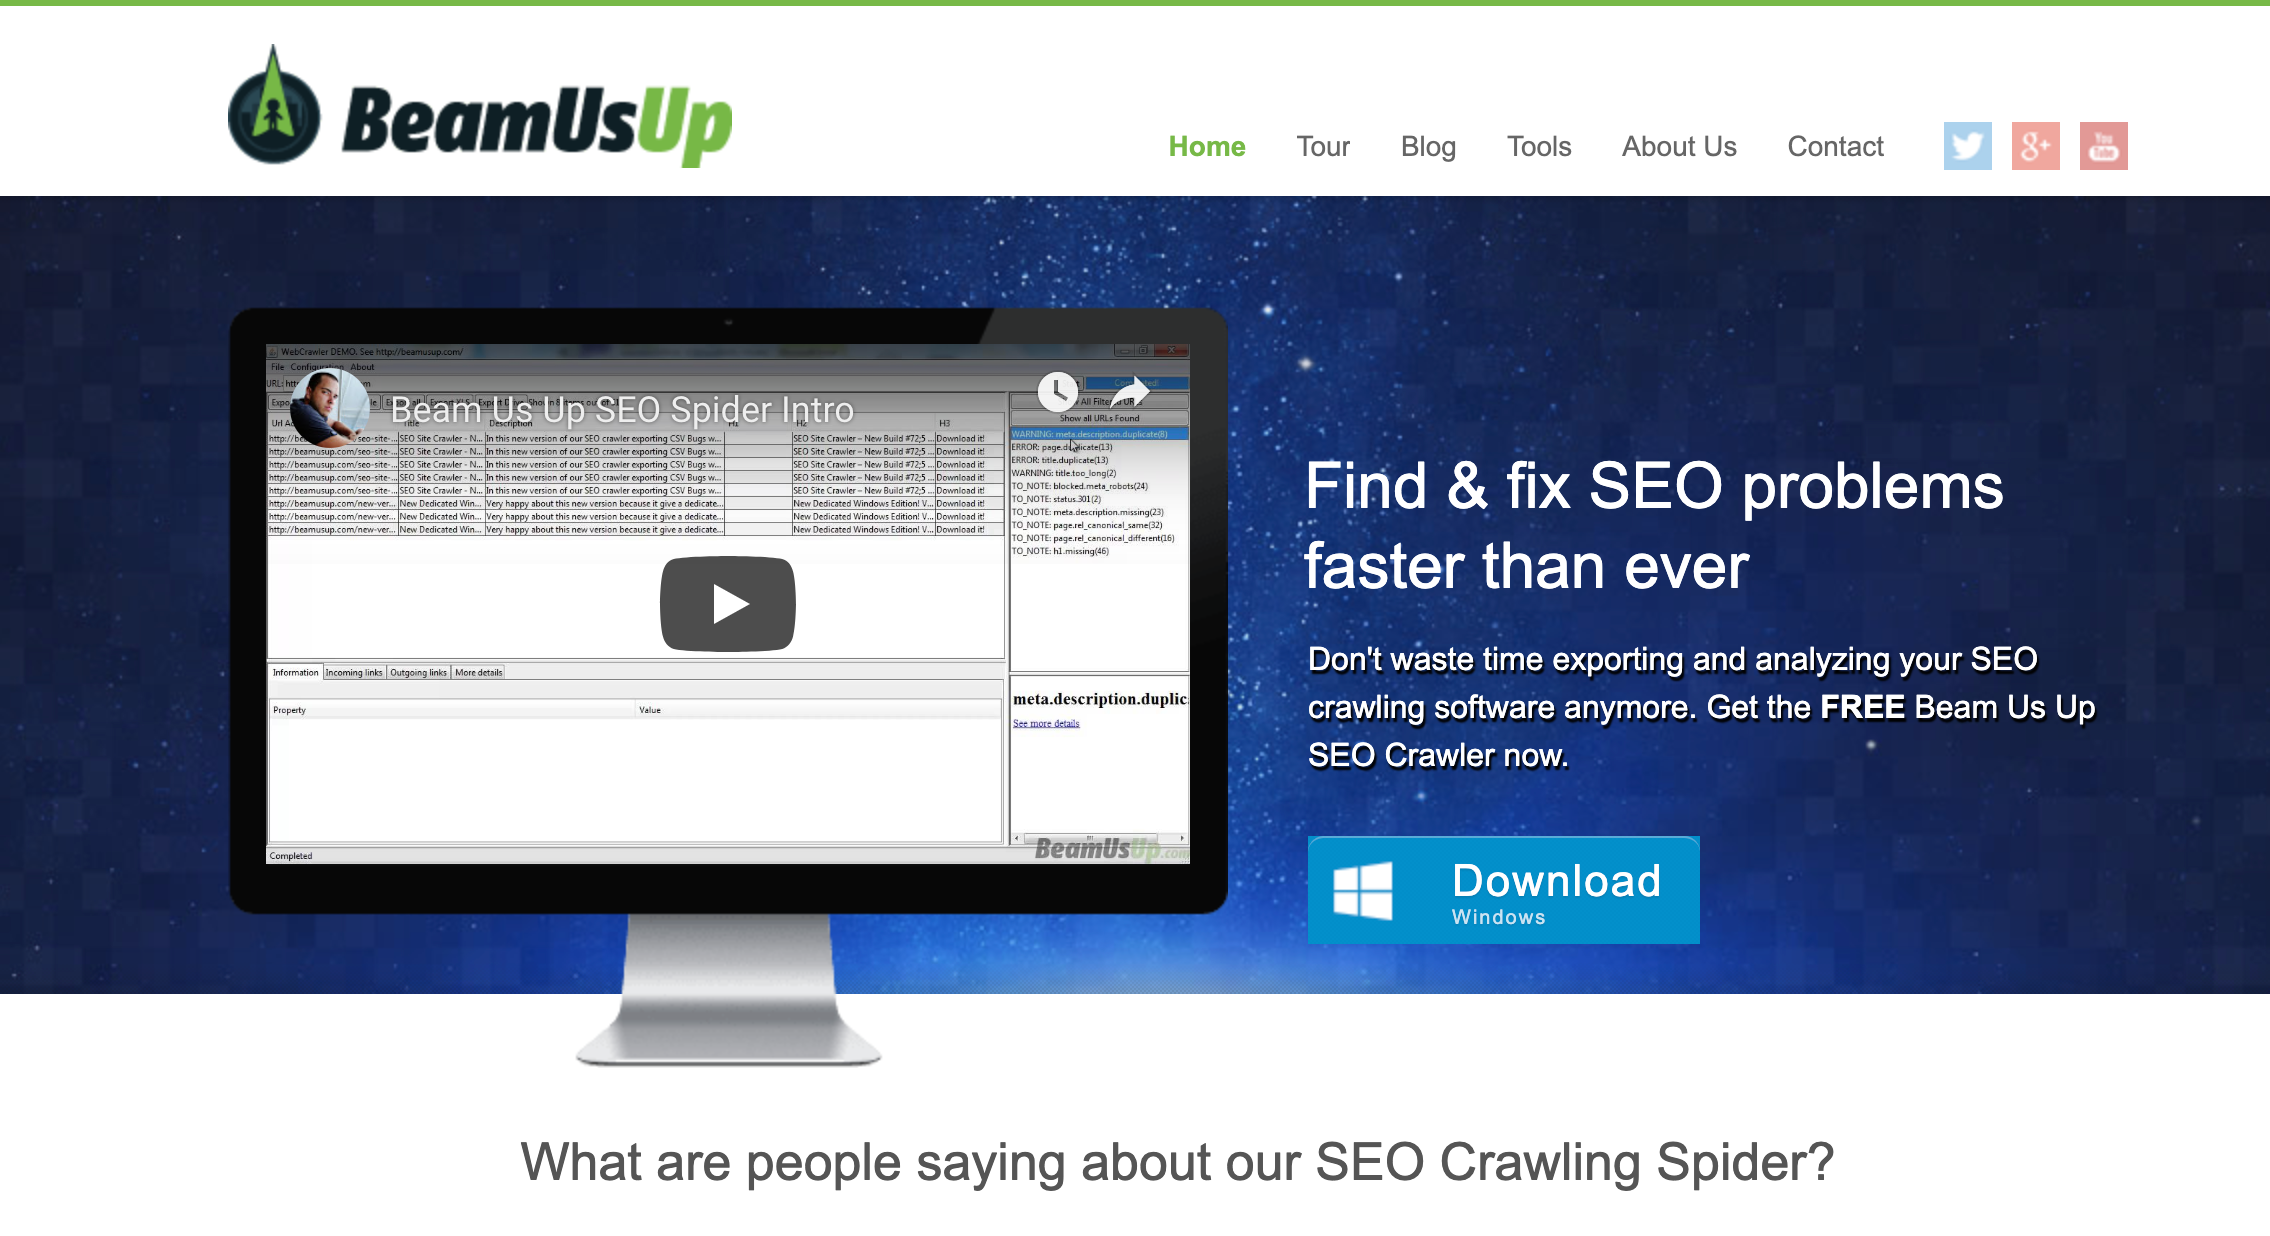This screenshot has width=2270, height=1236.
Task: Click the Home navigation menu item
Action: (1208, 146)
